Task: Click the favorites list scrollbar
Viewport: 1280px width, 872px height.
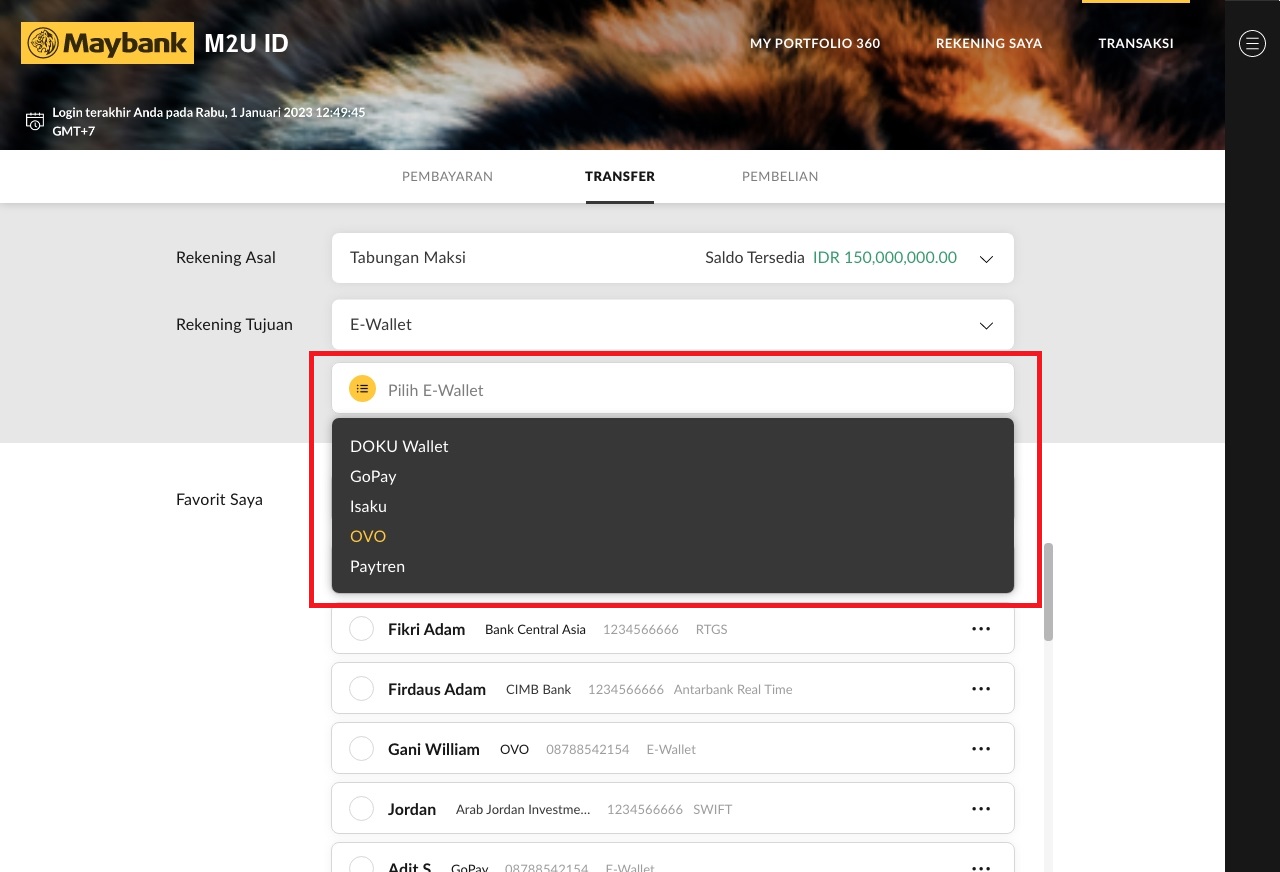Action: tap(1048, 592)
